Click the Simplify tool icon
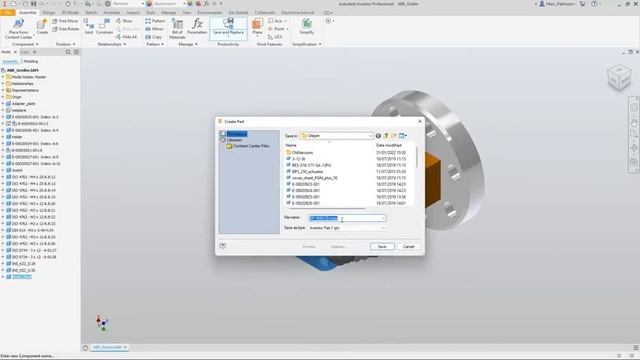Viewport: 640px width, 360px height. pos(307,24)
